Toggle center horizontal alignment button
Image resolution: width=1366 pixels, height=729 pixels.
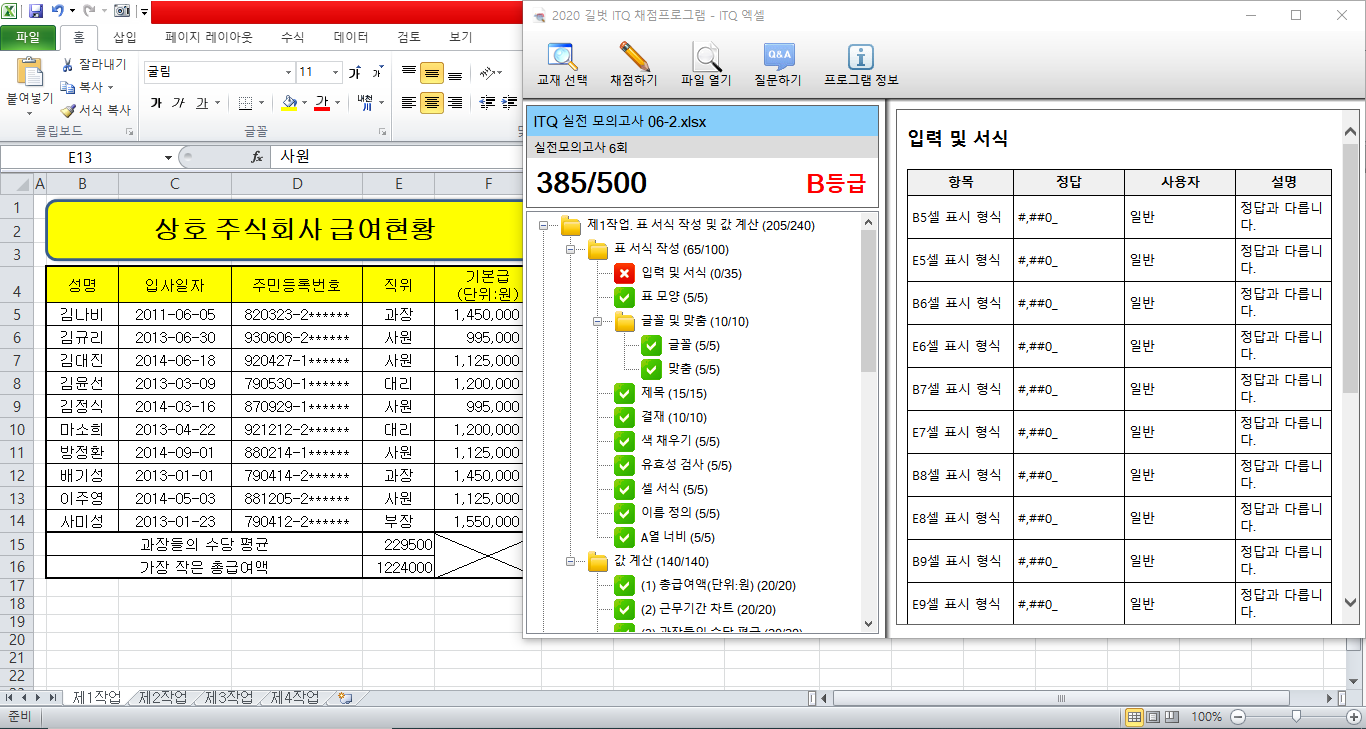point(431,103)
